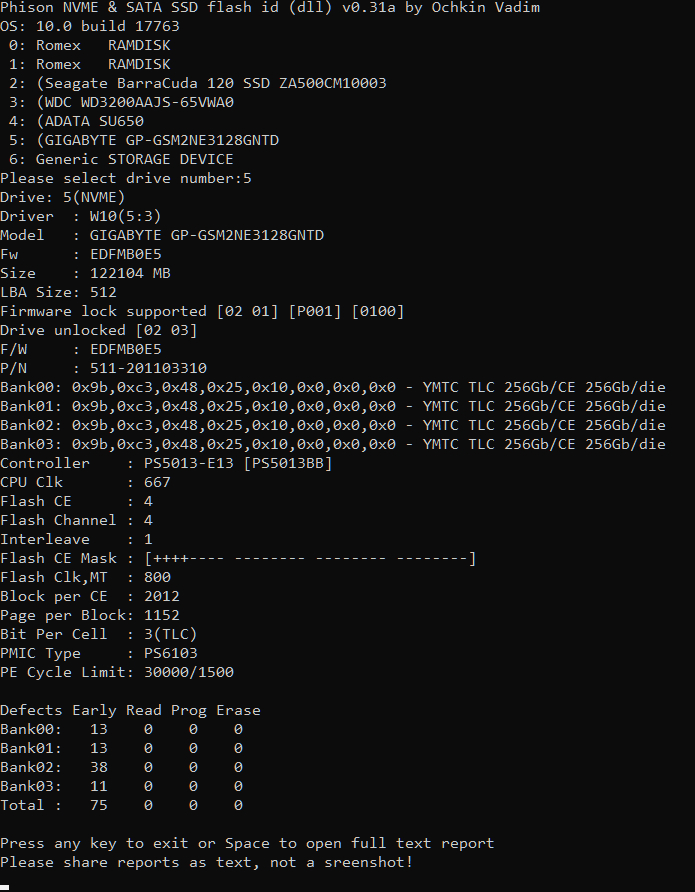695x892 pixels.
Task: Click the Bank00 flash ID line
Action: point(332,387)
